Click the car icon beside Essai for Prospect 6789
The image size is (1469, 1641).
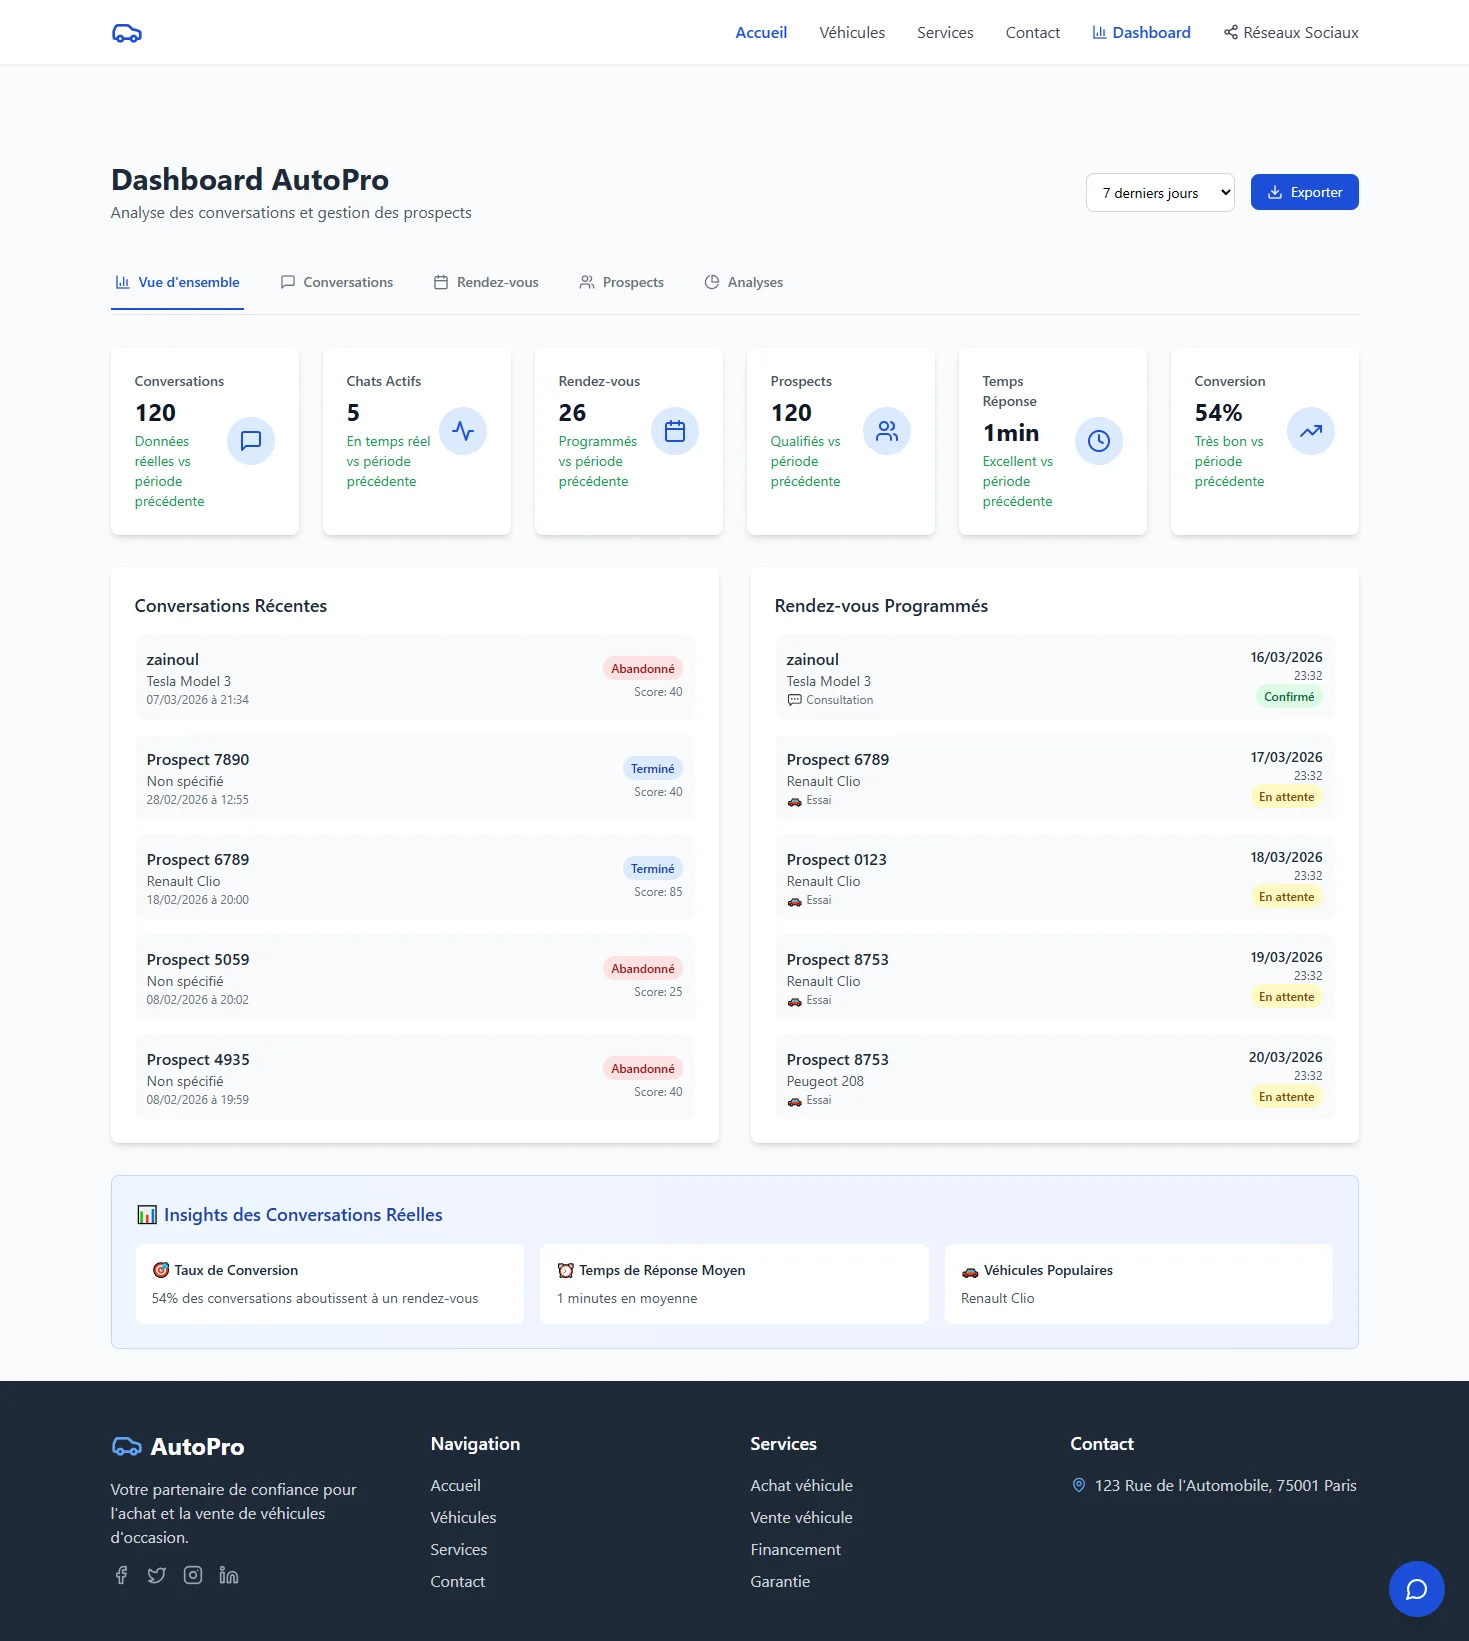(795, 801)
